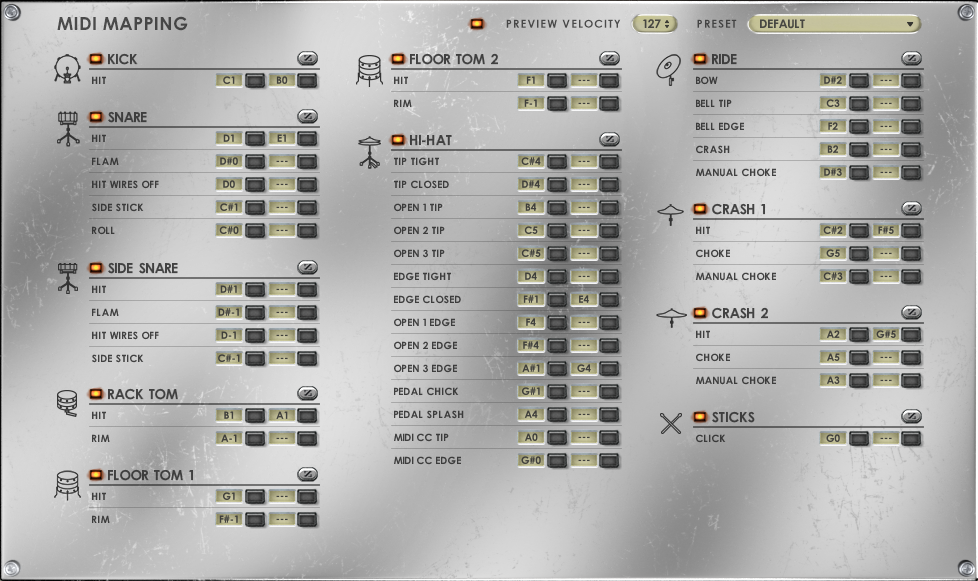This screenshot has width=978, height=581.
Task: Click the learn button beside Kick Hit C1
Action: [x=255, y=81]
